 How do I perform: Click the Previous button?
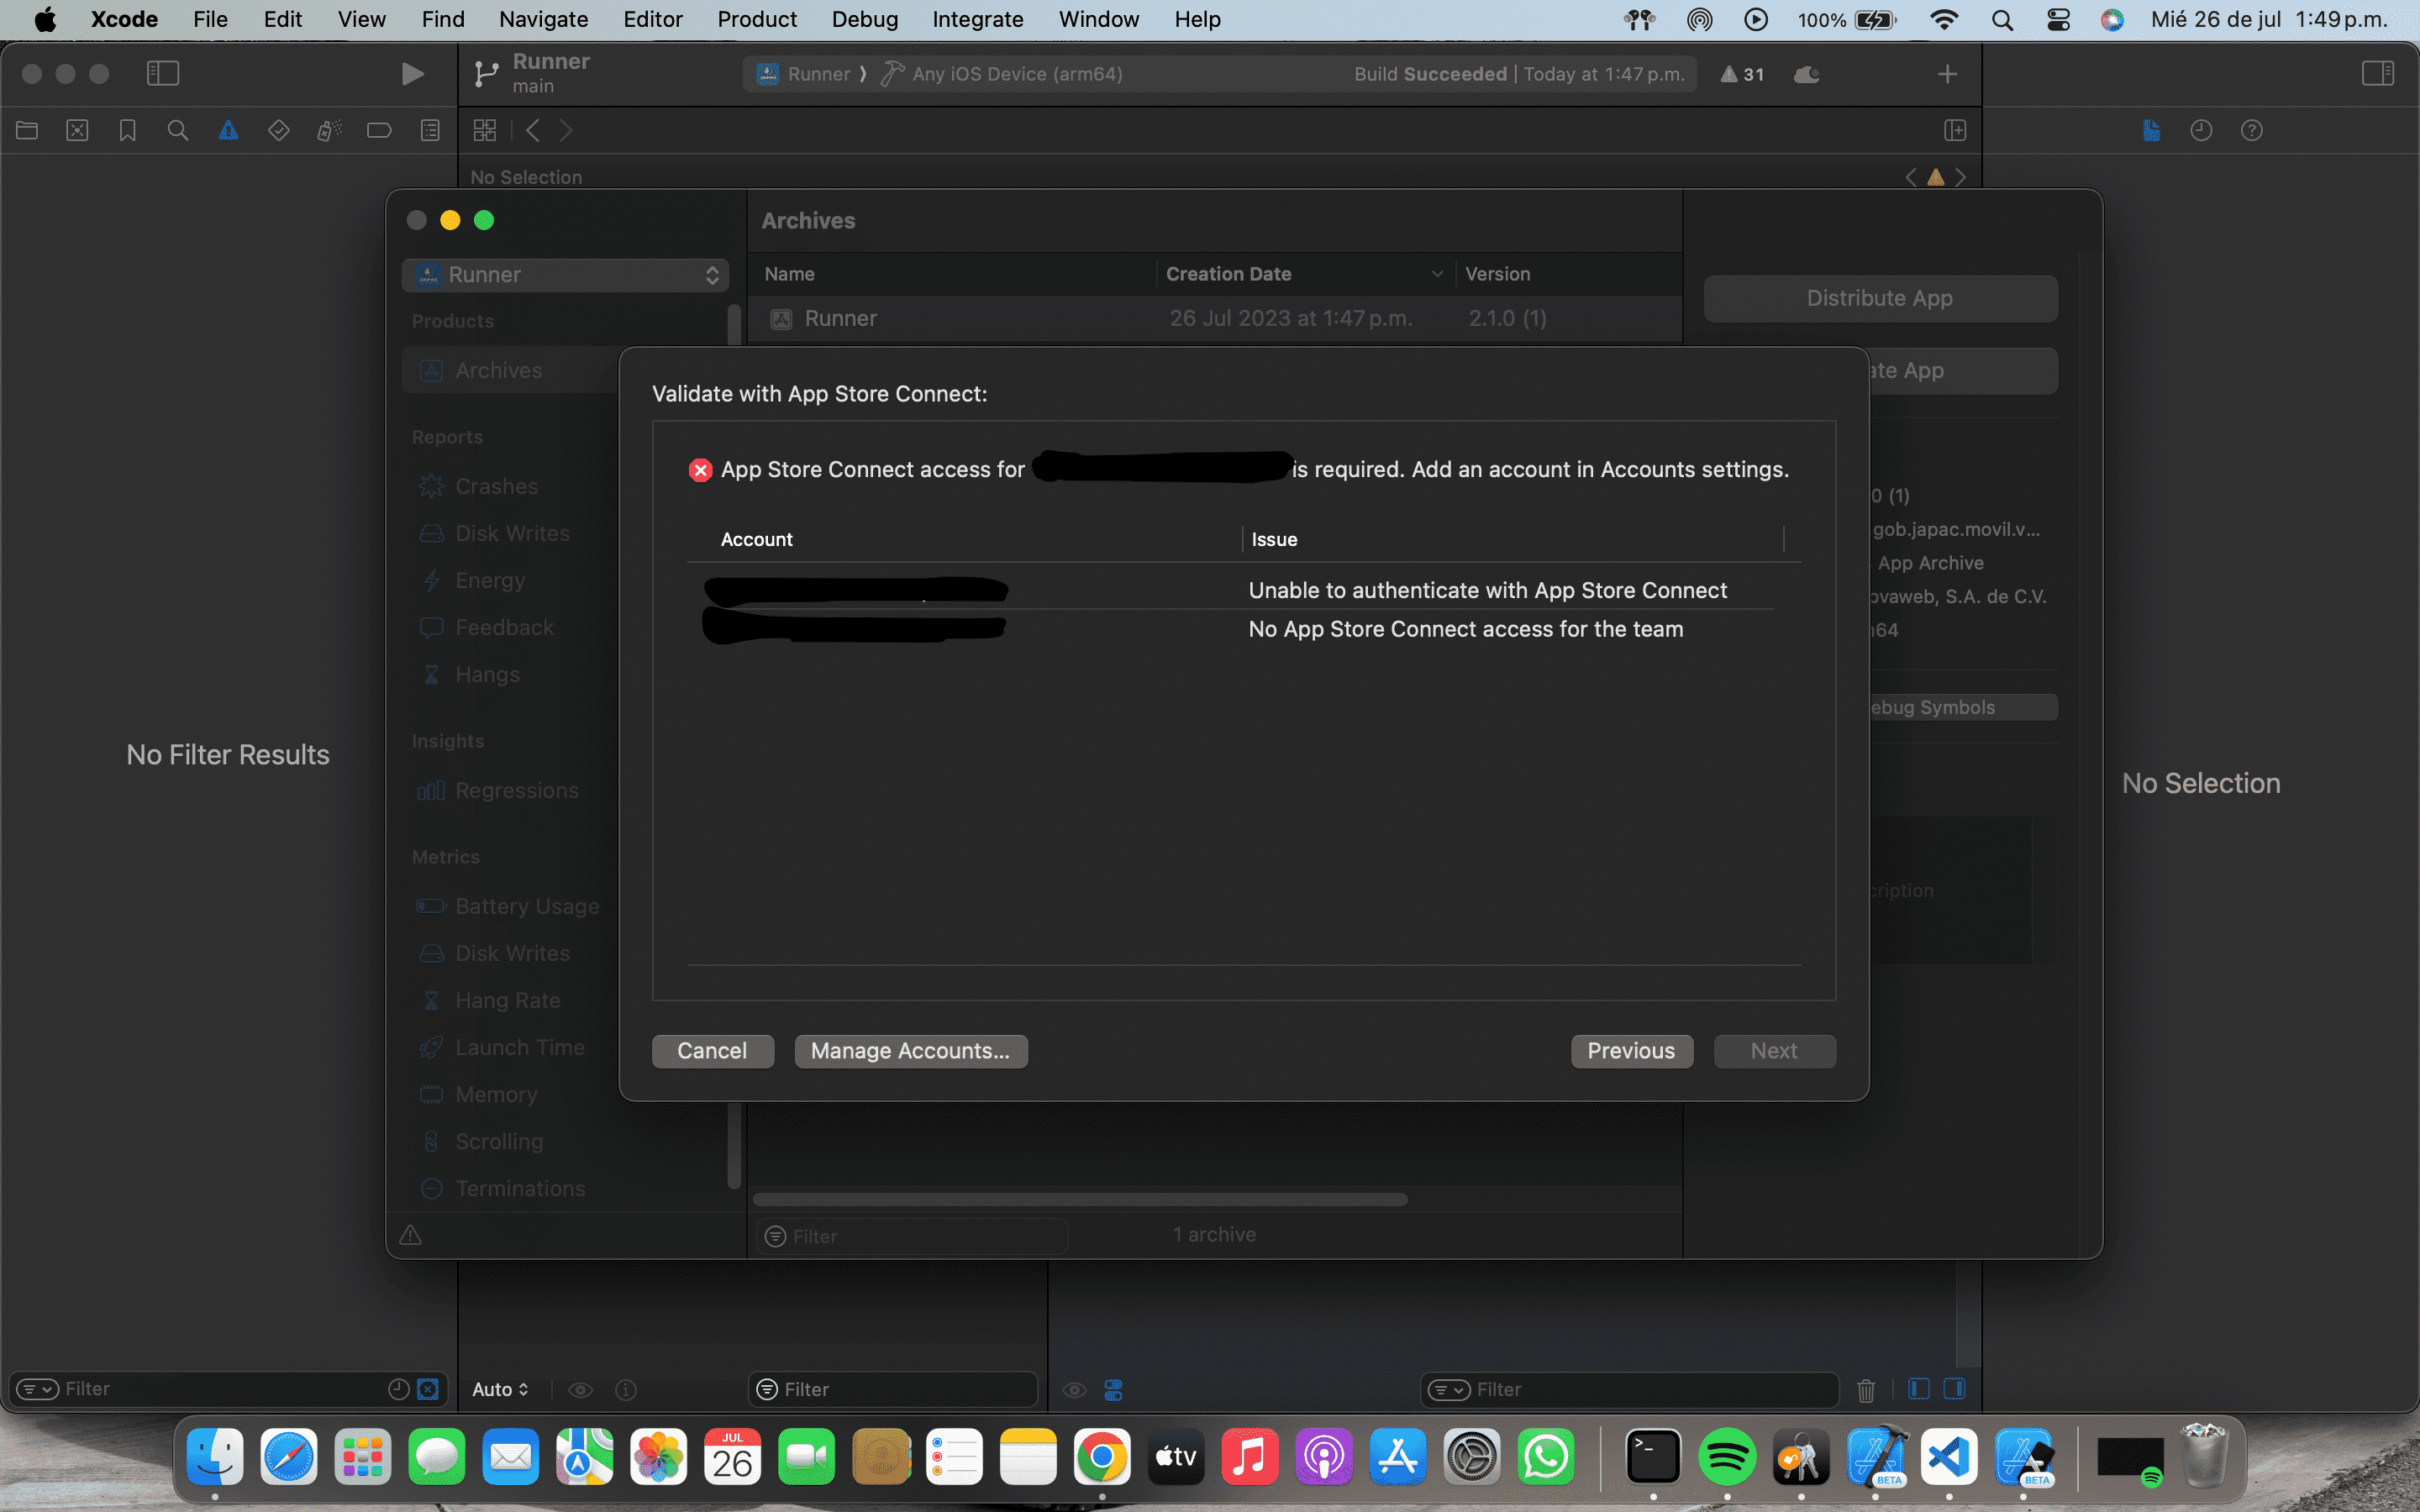pos(1631,1051)
